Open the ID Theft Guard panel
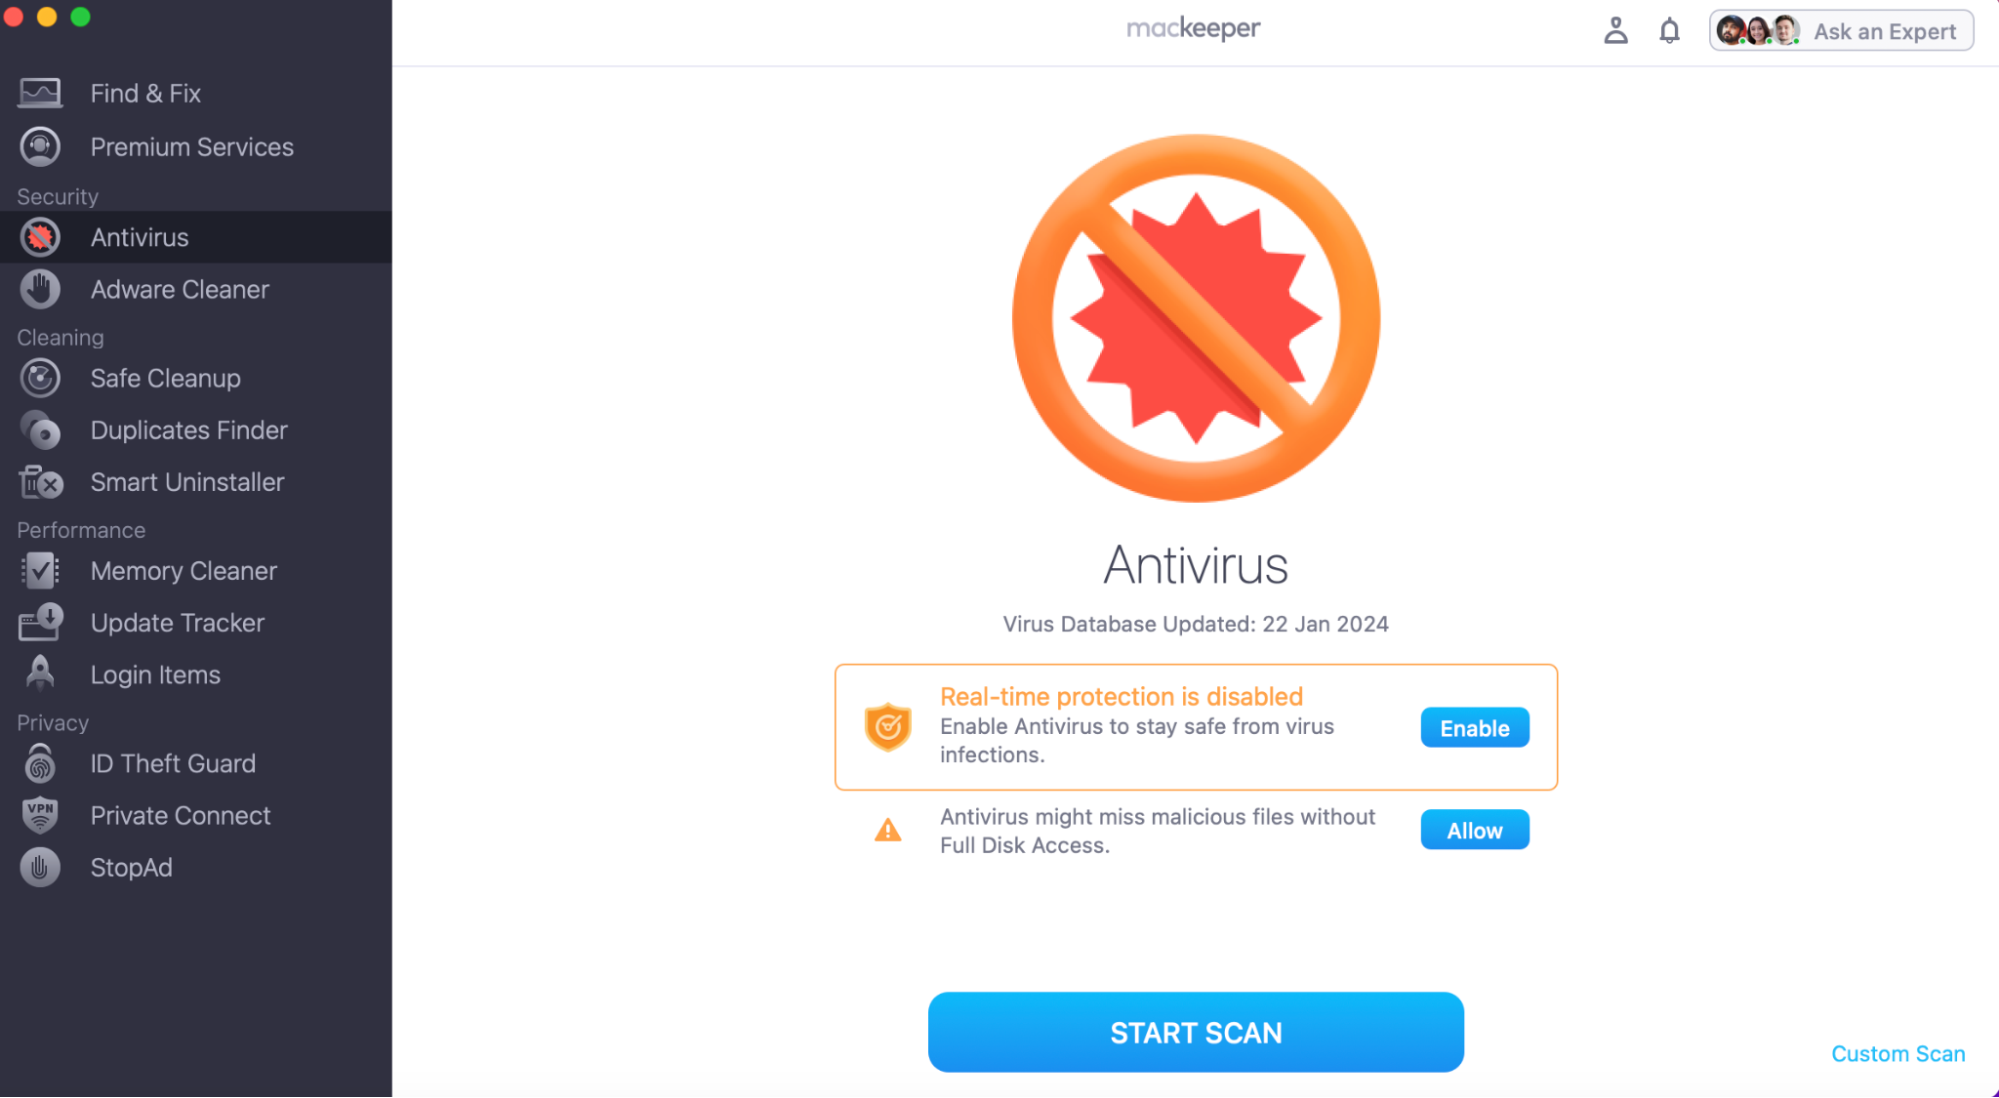1999x1098 pixels. [173, 763]
